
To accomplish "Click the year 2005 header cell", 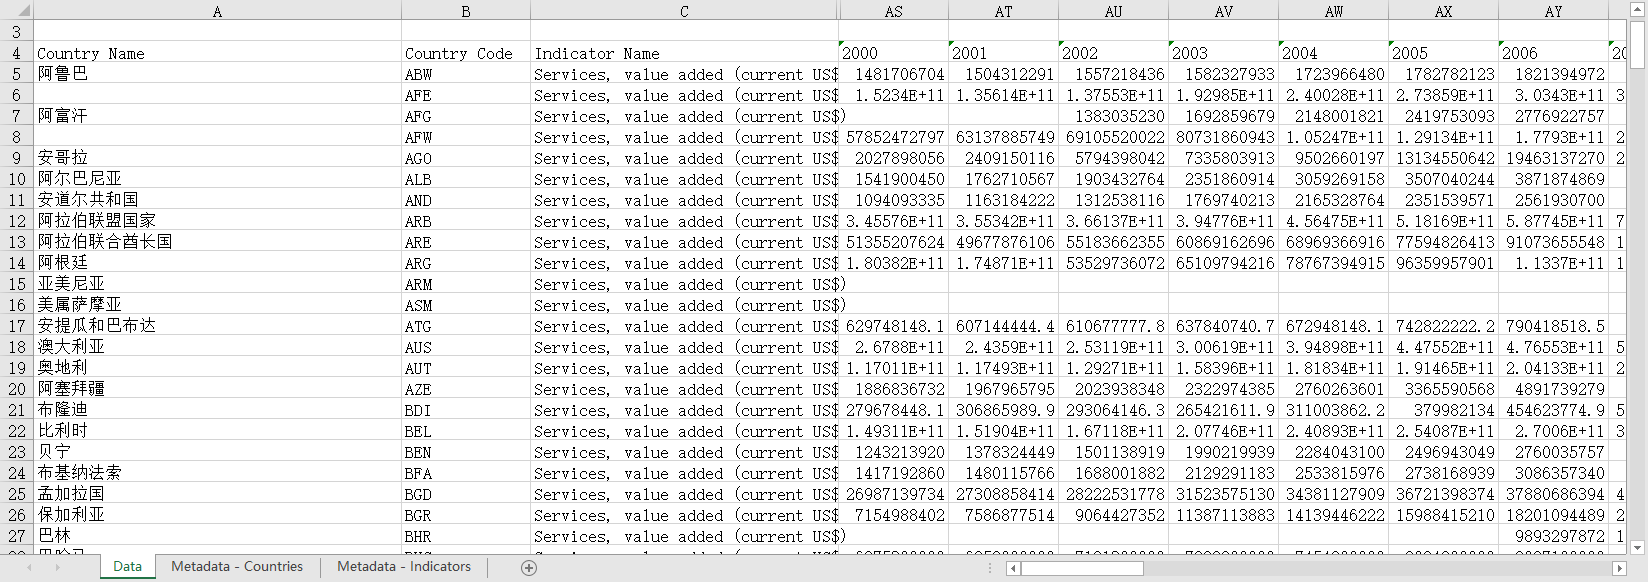I will coord(1444,53).
